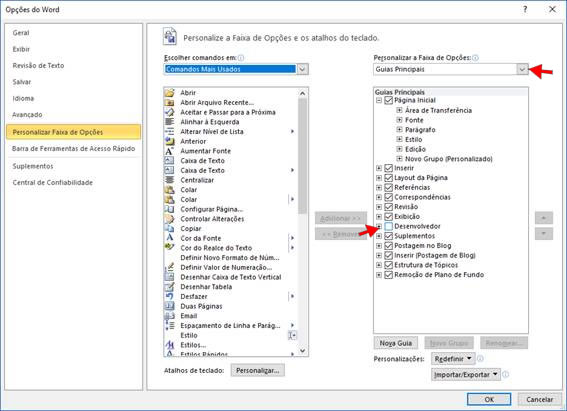
Task: Open the Avançado options category
Action: point(27,115)
